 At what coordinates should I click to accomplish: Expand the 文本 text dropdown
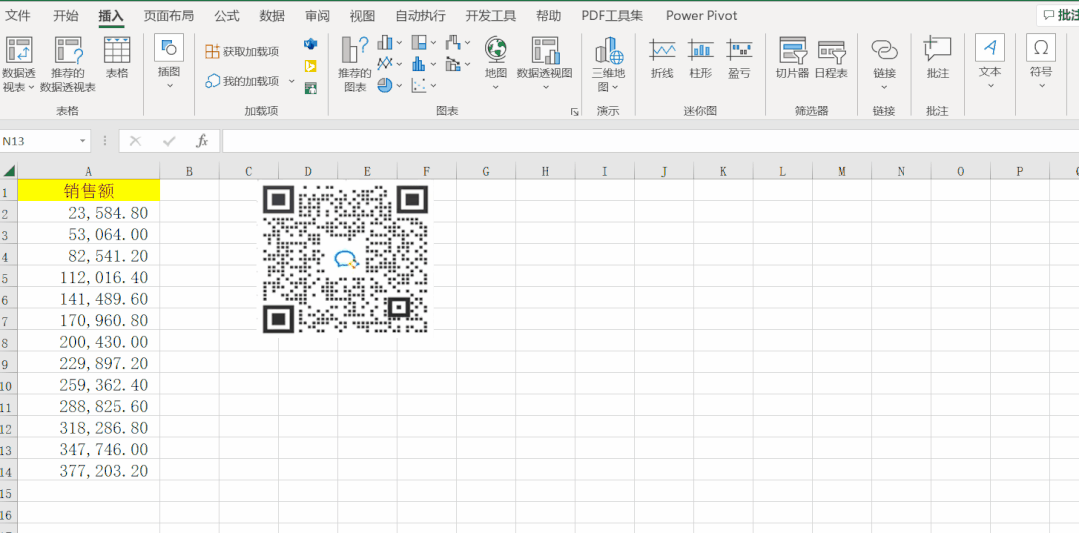989,60
